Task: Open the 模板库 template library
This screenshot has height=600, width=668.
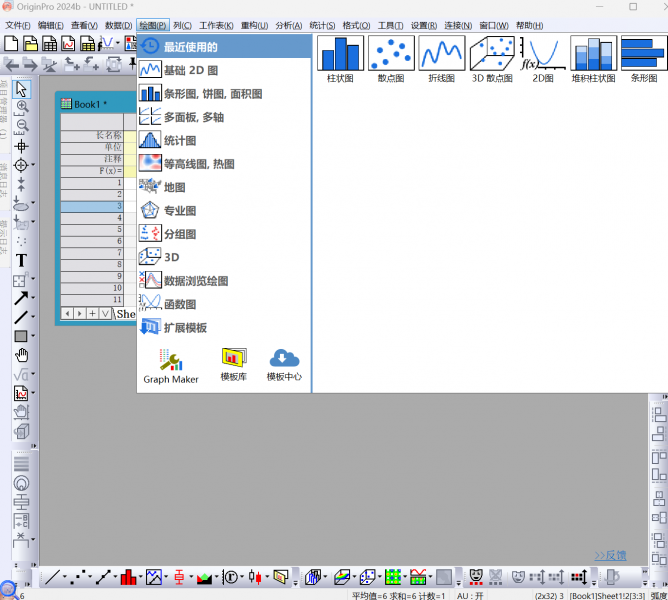Action: (x=233, y=365)
